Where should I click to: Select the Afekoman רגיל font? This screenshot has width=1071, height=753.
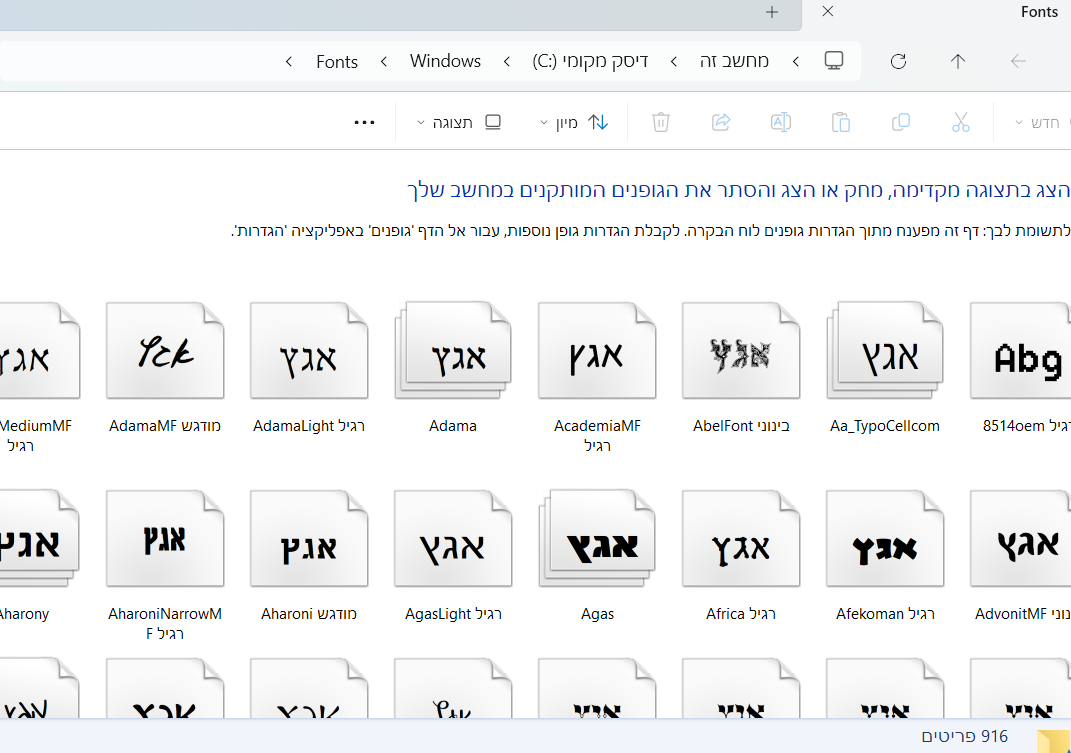click(885, 538)
